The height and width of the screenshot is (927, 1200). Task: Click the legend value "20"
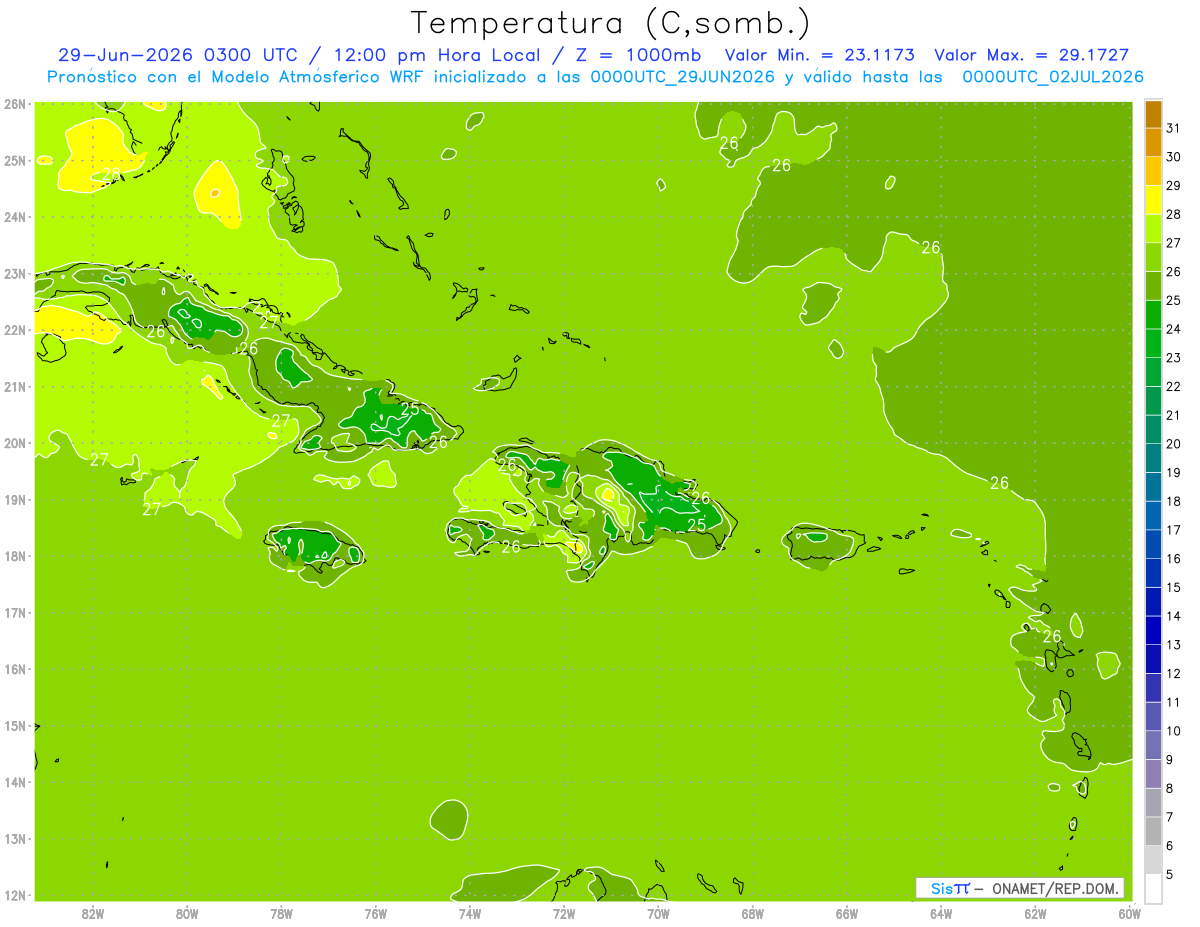pyautogui.click(x=1174, y=444)
